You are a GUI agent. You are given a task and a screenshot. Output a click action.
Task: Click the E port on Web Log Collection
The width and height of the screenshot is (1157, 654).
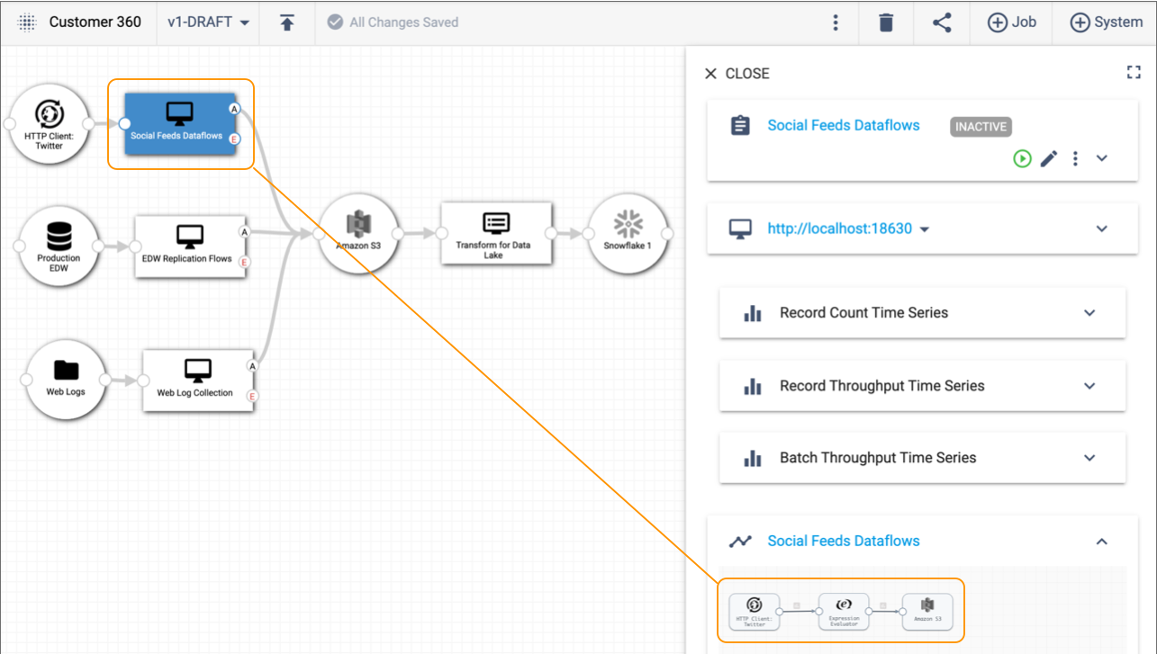[252, 396]
